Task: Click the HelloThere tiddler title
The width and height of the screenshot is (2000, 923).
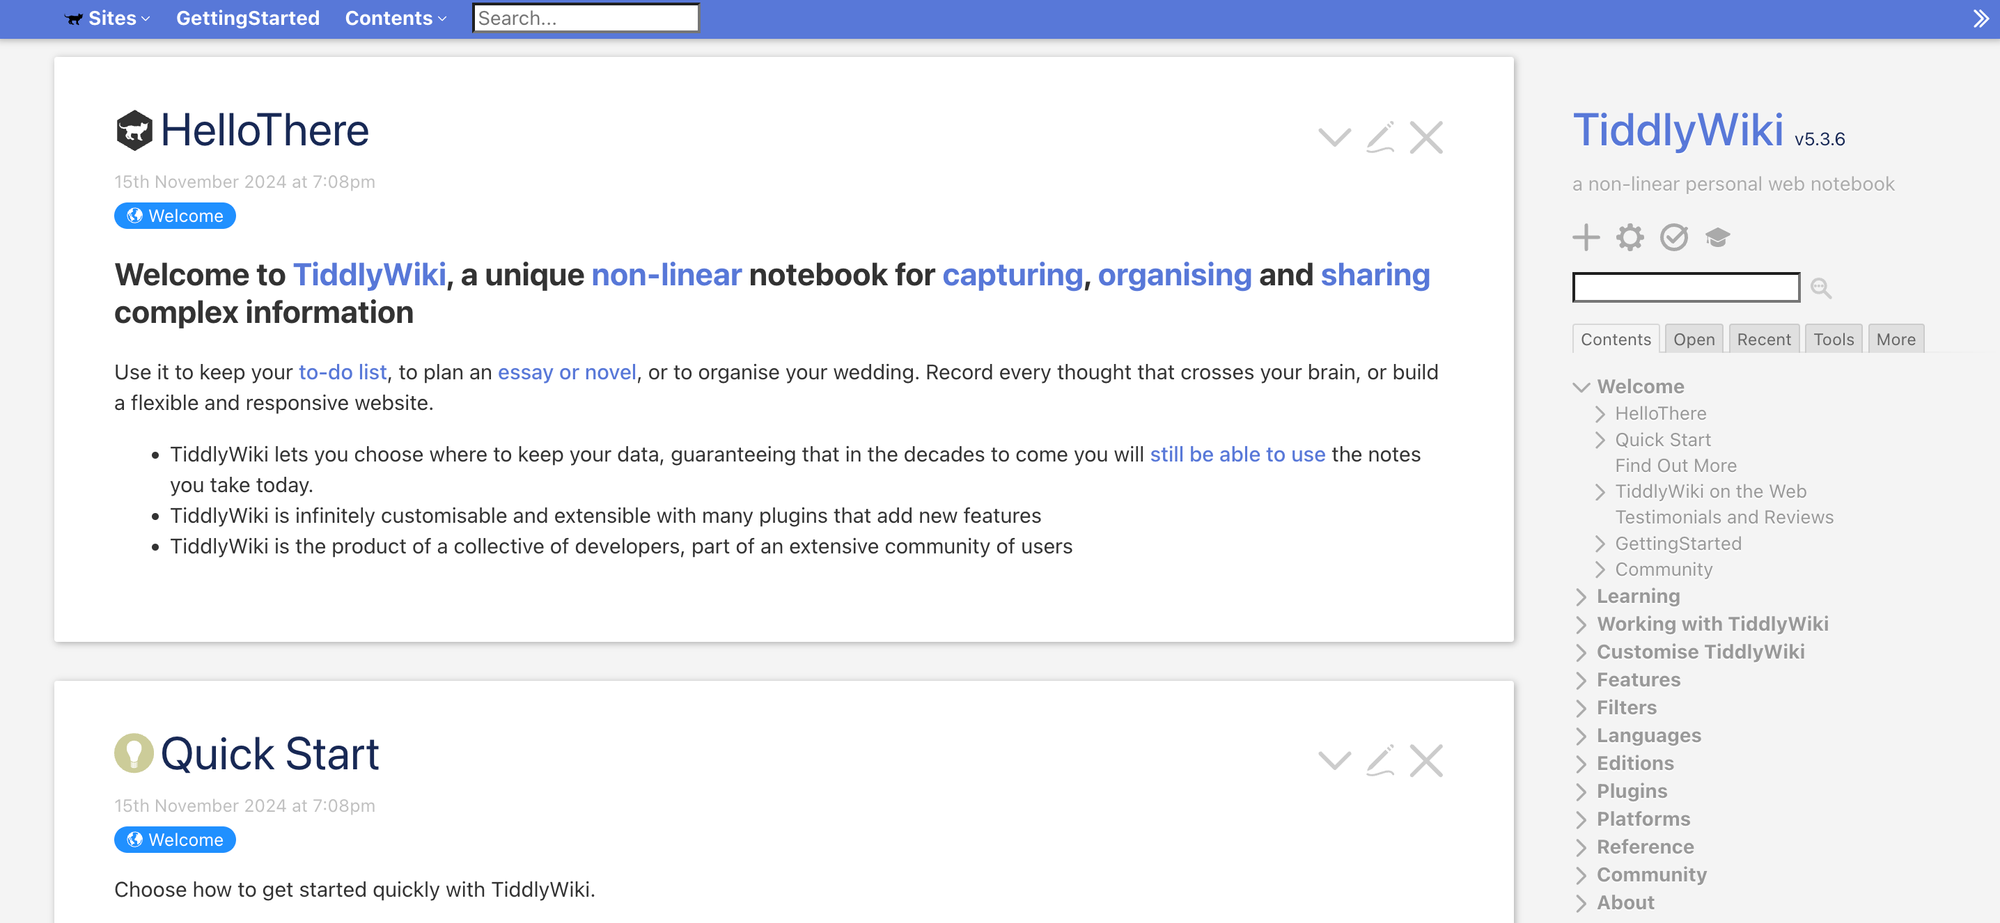Action: (265, 131)
